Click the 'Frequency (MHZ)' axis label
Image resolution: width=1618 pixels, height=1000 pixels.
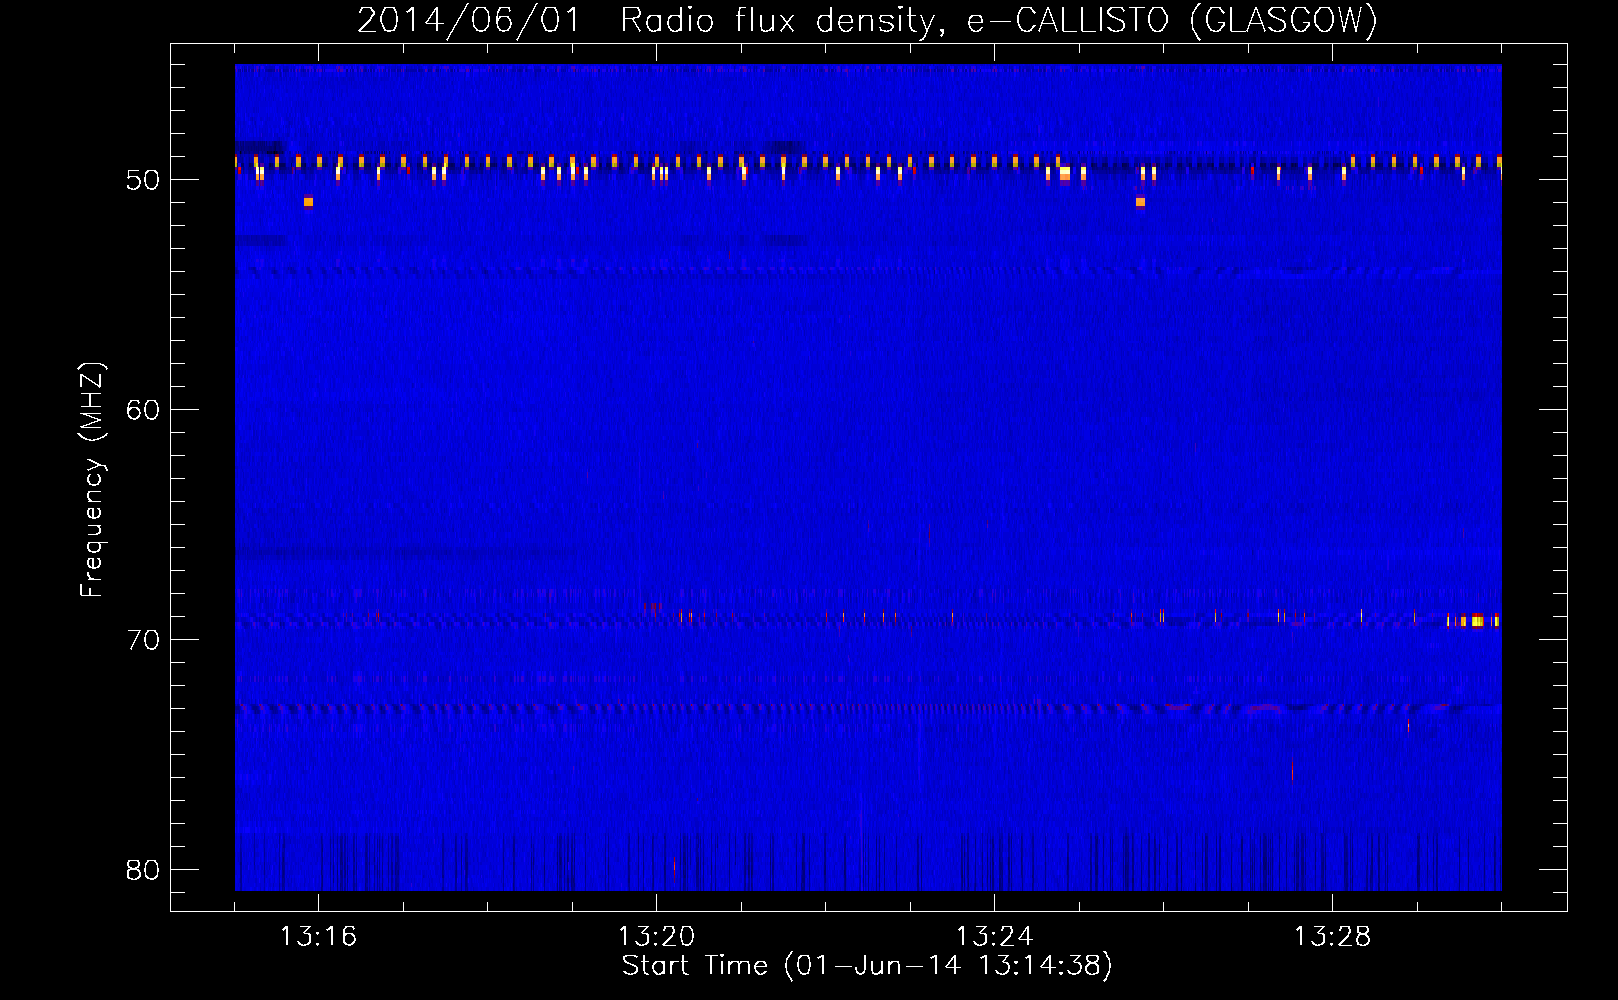point(92,480)
